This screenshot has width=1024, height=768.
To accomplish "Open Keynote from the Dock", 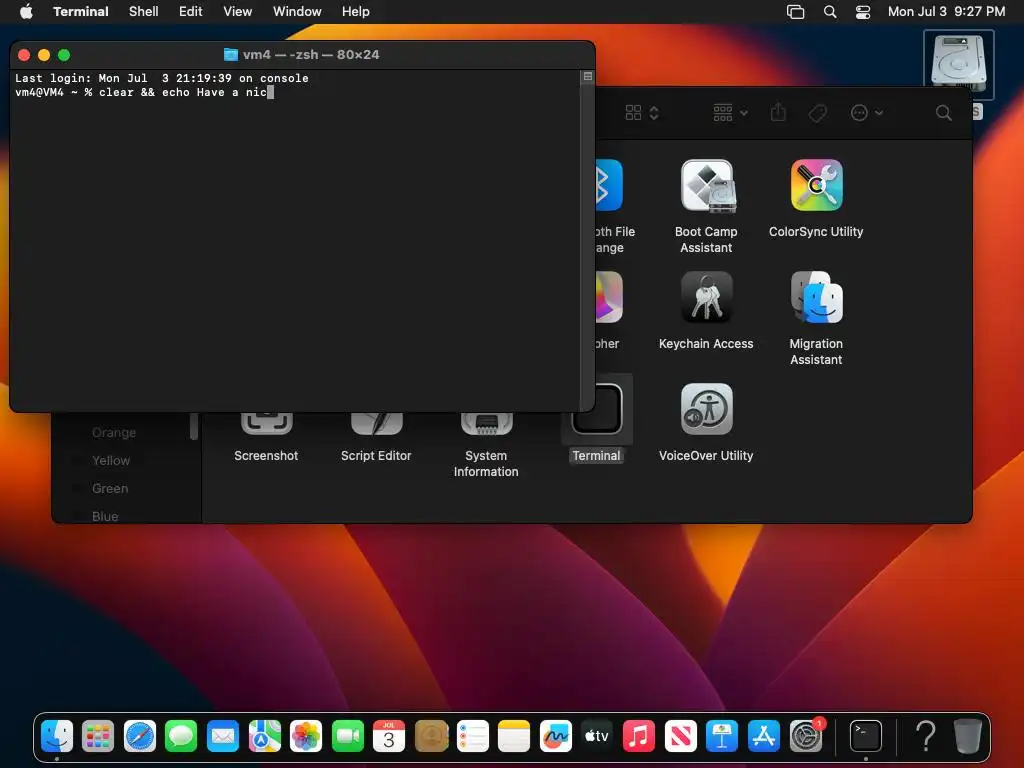I will [722, 736].
